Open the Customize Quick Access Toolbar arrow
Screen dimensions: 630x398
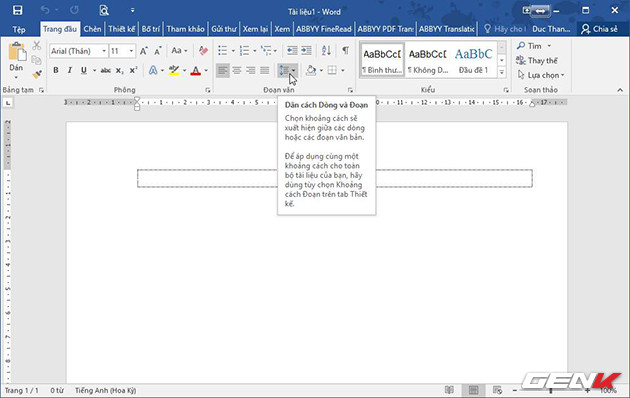coord(133,10)
